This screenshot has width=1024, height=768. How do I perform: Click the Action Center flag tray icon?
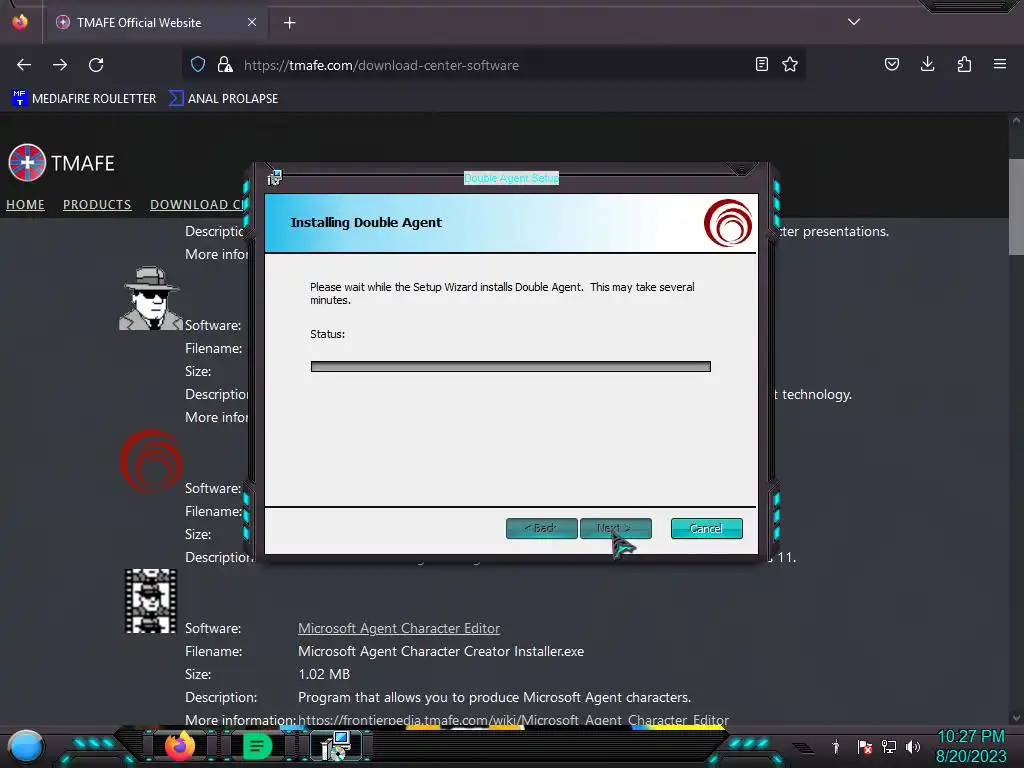[x=865, y=747]
